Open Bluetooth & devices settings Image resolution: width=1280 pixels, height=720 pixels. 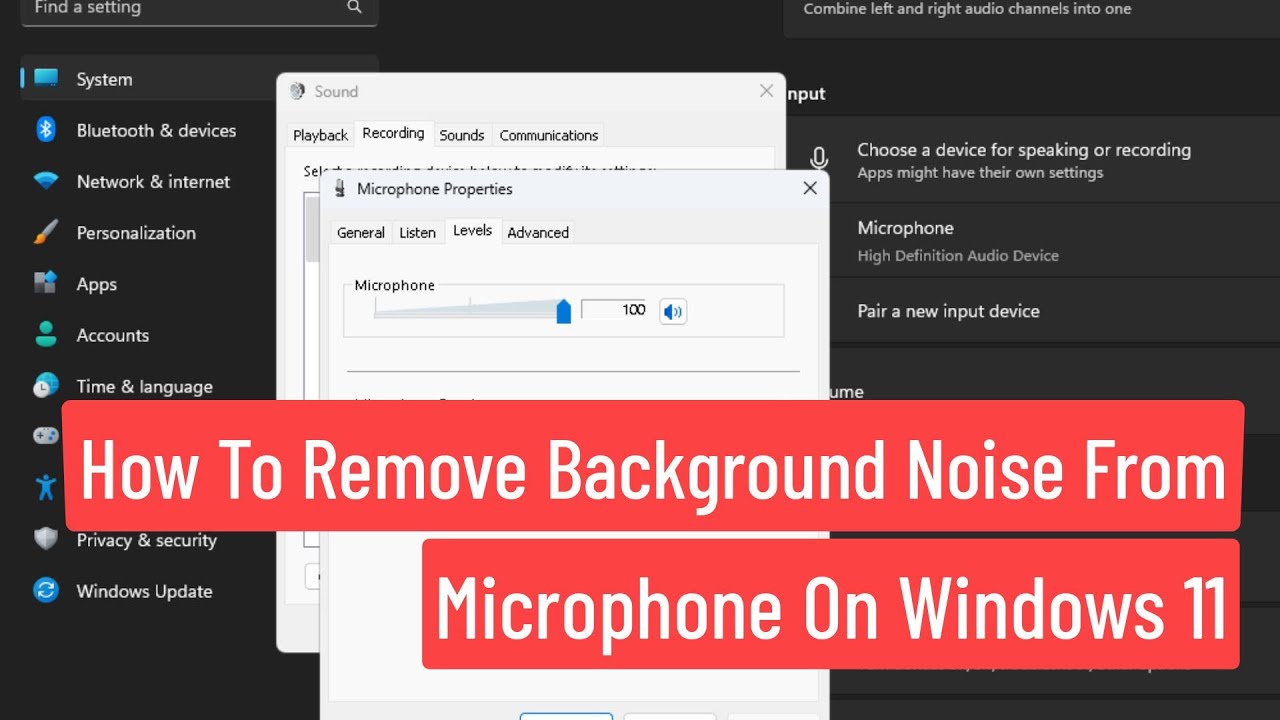tap(156, 130)
